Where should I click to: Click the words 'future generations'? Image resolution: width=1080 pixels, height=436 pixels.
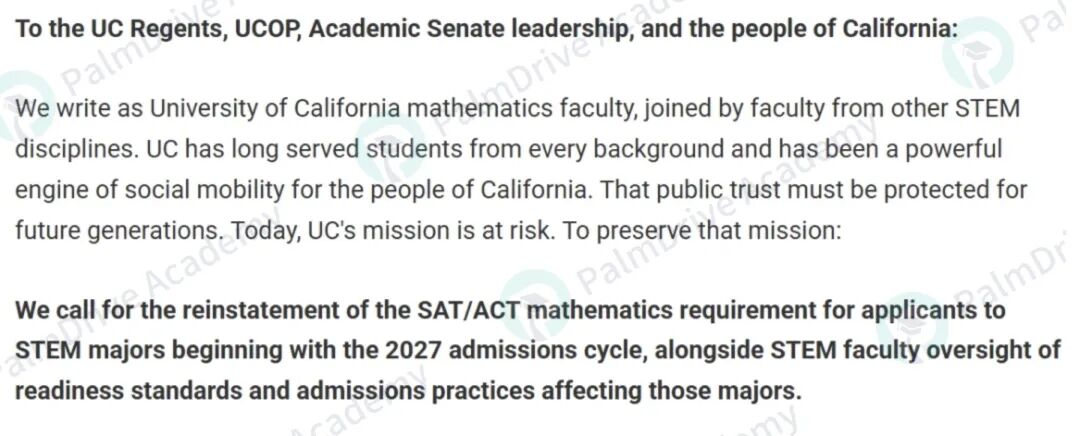coord(117,229)
